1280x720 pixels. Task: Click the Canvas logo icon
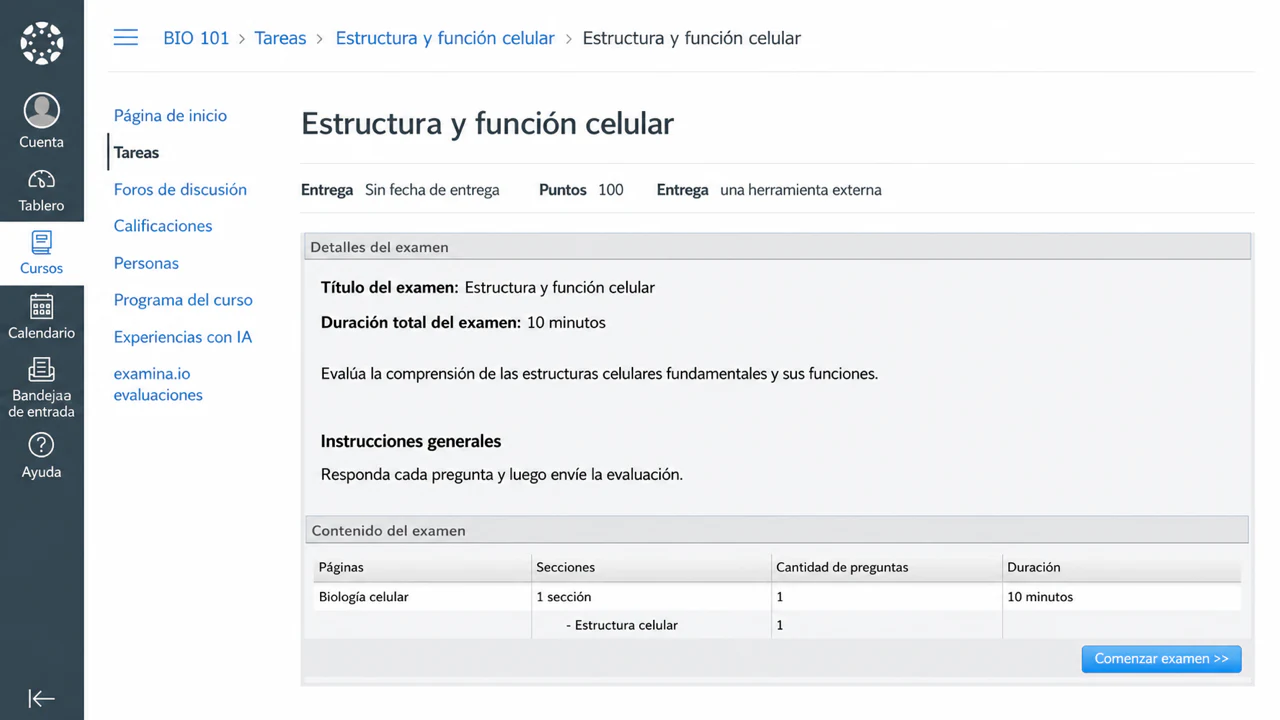pos(42,43)
